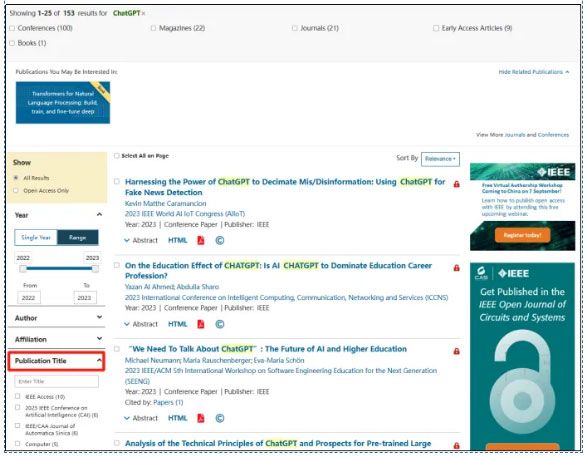Open author Kevin Matthe Caramancion
This screenshot has height=456, width=586.
point(166,203)
